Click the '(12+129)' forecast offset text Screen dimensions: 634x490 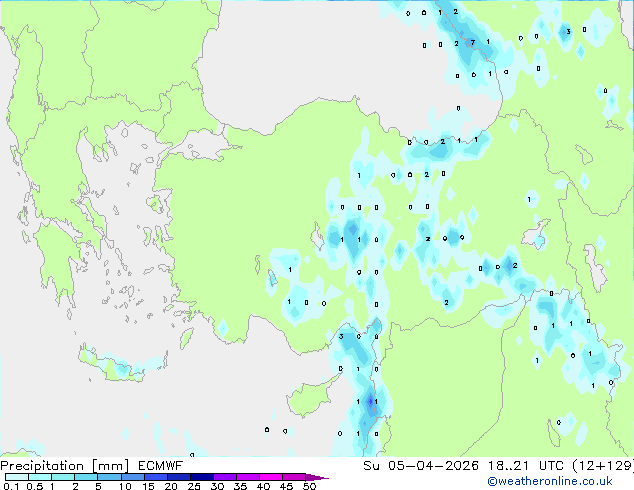(604, 465)
